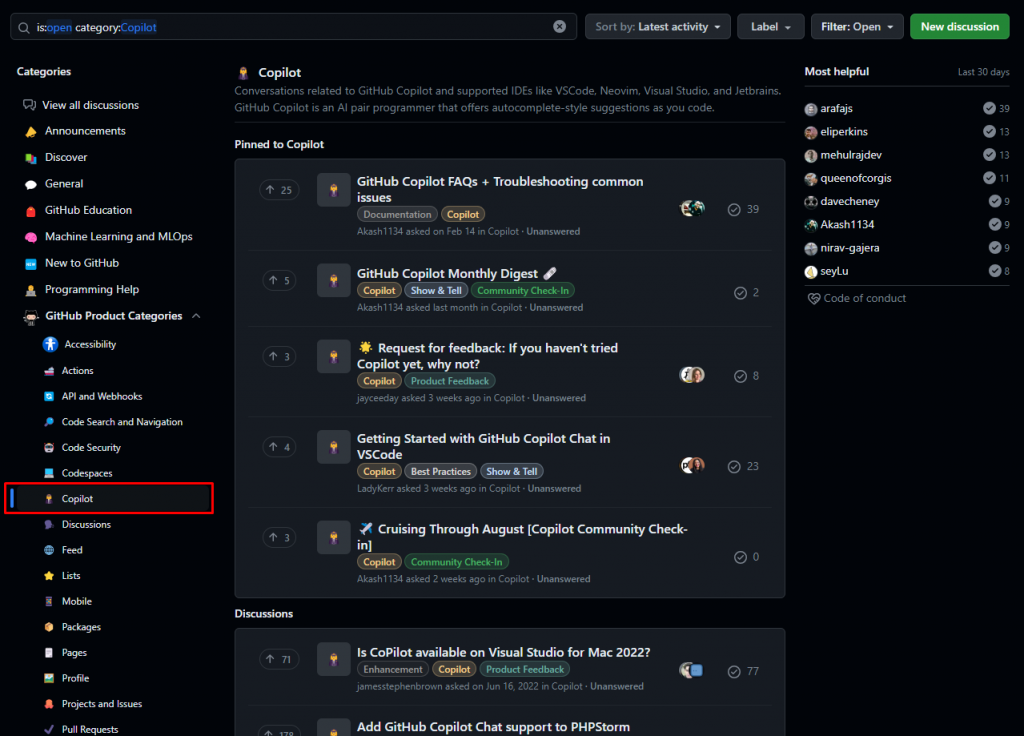Open the GitHub Copilot Monthly Digest discussion

pos(447,274)
